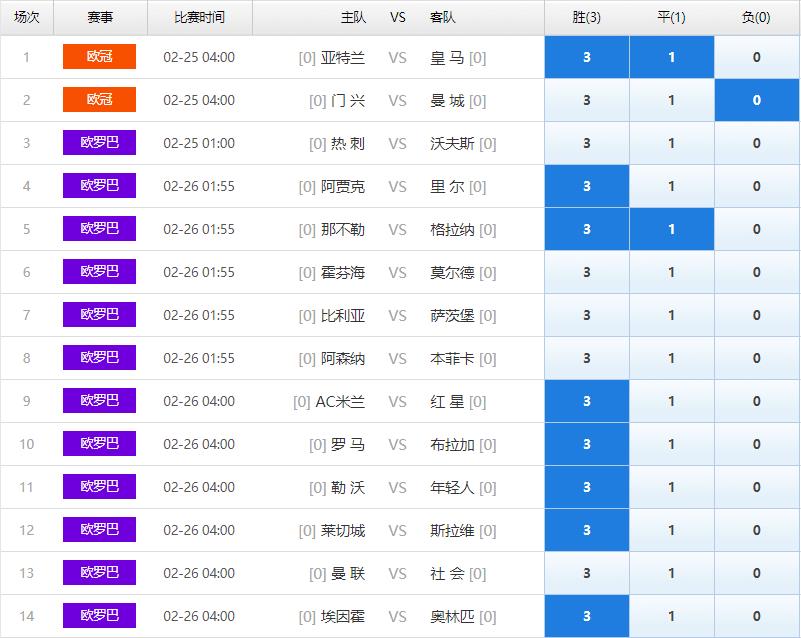Select draw (1) for 霍芬海 vs 莫尔德
Viewport: 801px width, 638px height.
pos(672,272)
